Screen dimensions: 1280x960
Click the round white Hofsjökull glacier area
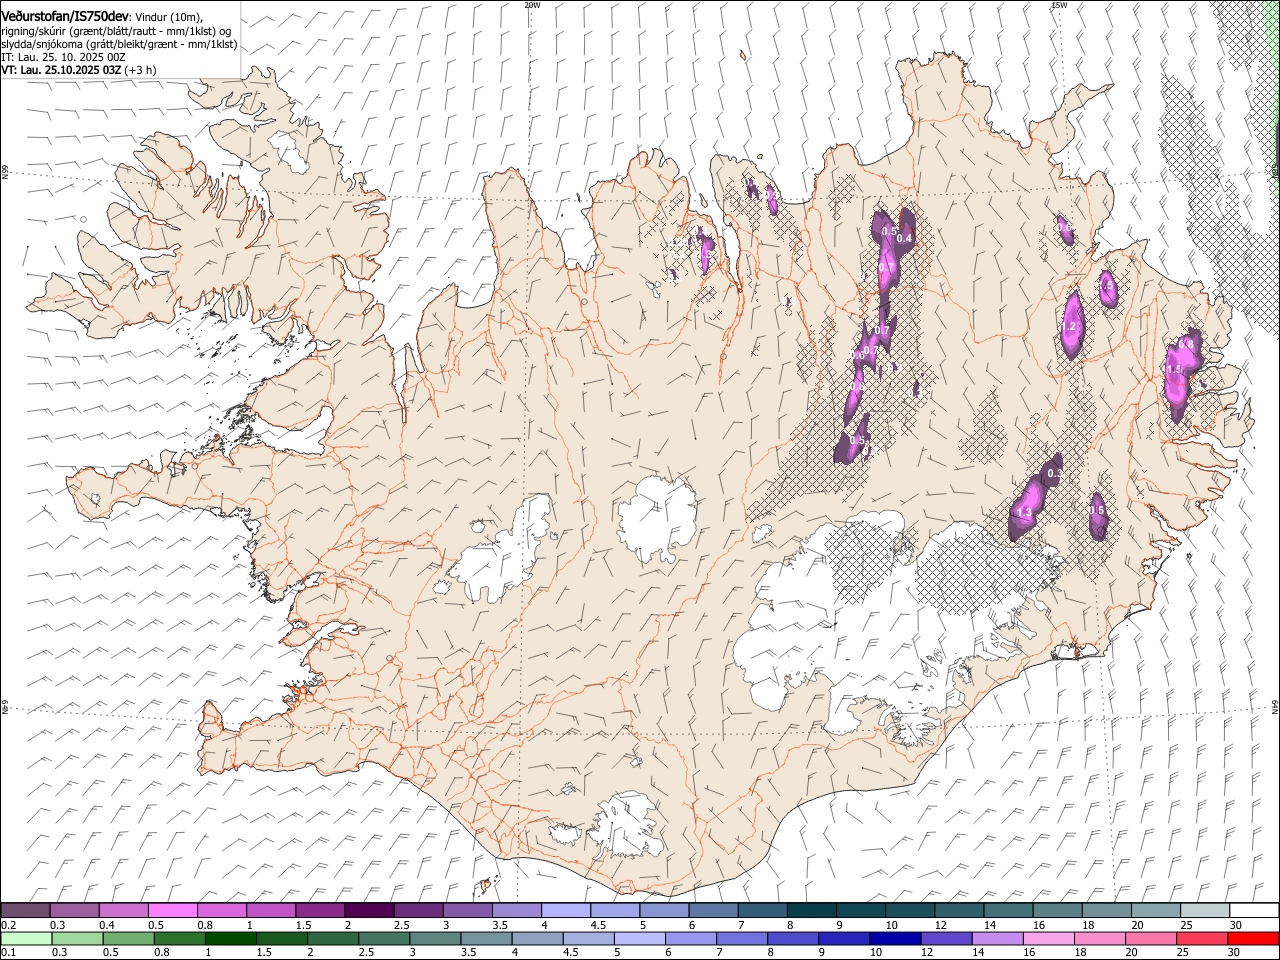tap(657, 520)
